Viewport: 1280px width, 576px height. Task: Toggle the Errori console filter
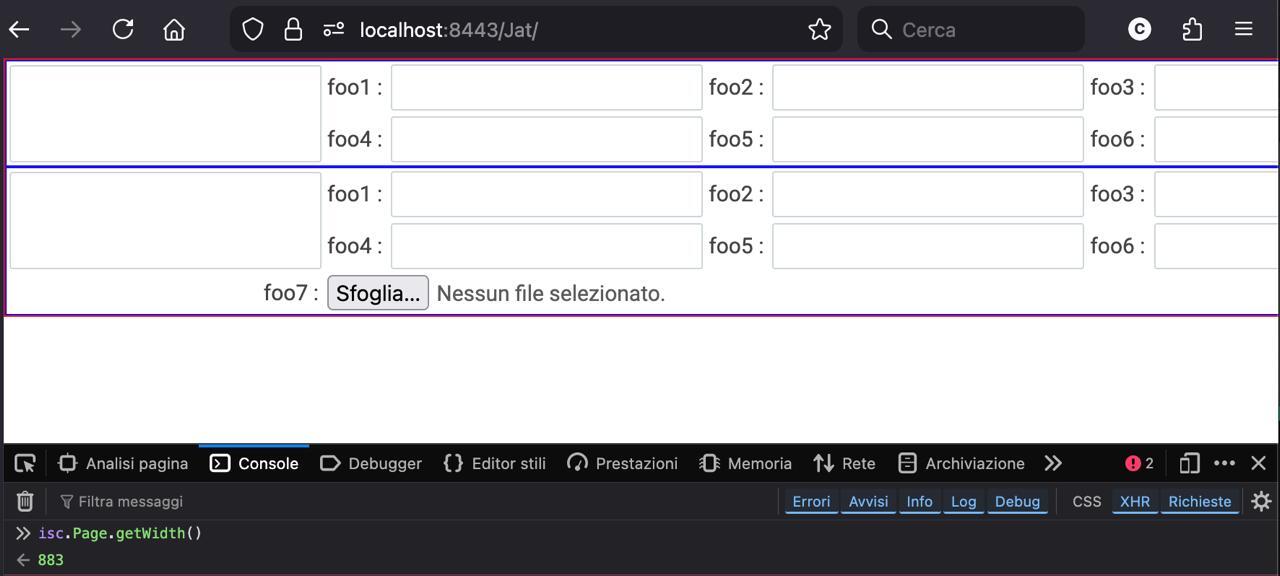(811, 501)
